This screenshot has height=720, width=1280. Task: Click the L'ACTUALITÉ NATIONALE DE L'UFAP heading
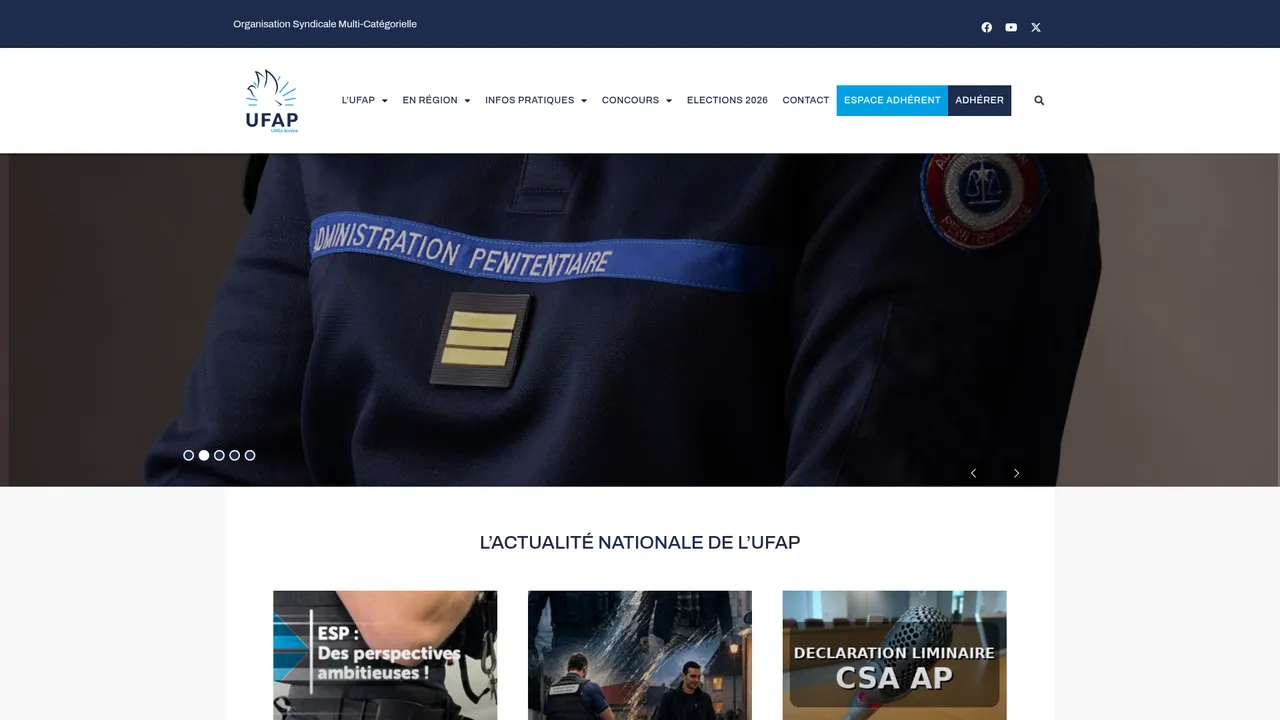click(640, 542)
